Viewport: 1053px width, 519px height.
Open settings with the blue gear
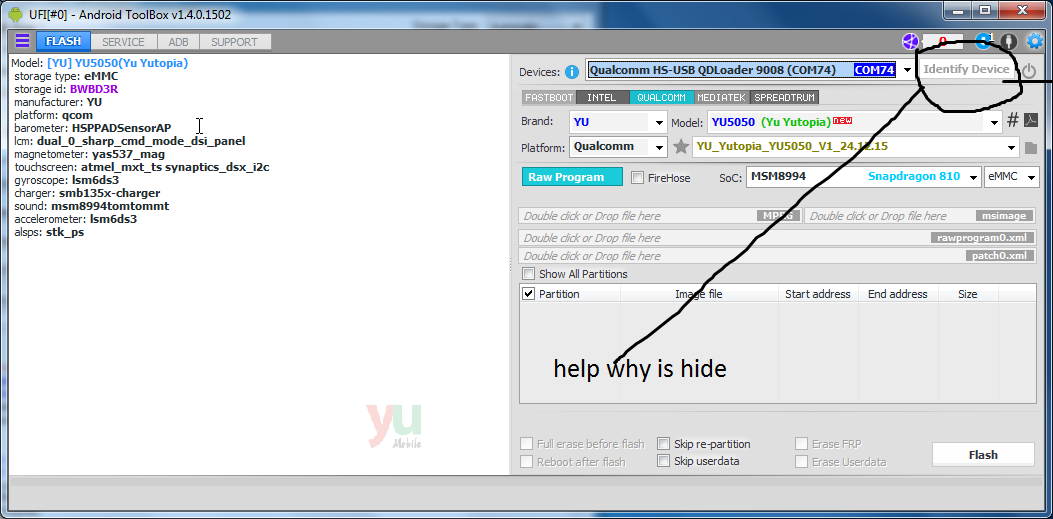[x=1034, y=42]
